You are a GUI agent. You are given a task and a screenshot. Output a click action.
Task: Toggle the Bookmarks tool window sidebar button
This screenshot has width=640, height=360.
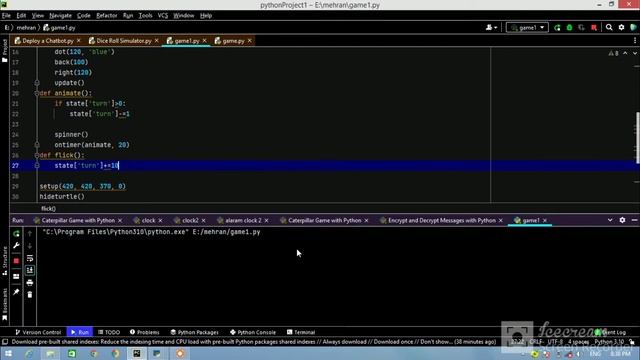[4, 304]
